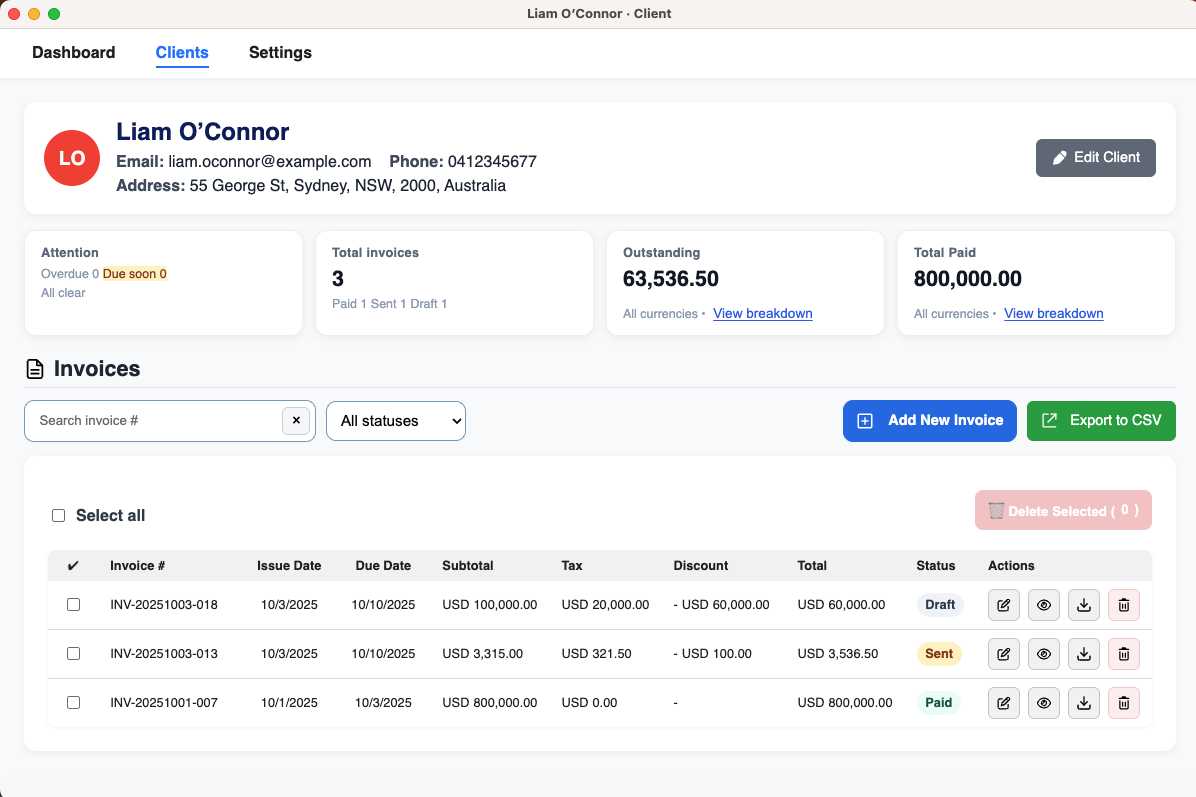Open the All statuses dropdown
The image size is (1196, 797).
coord(396,421)
